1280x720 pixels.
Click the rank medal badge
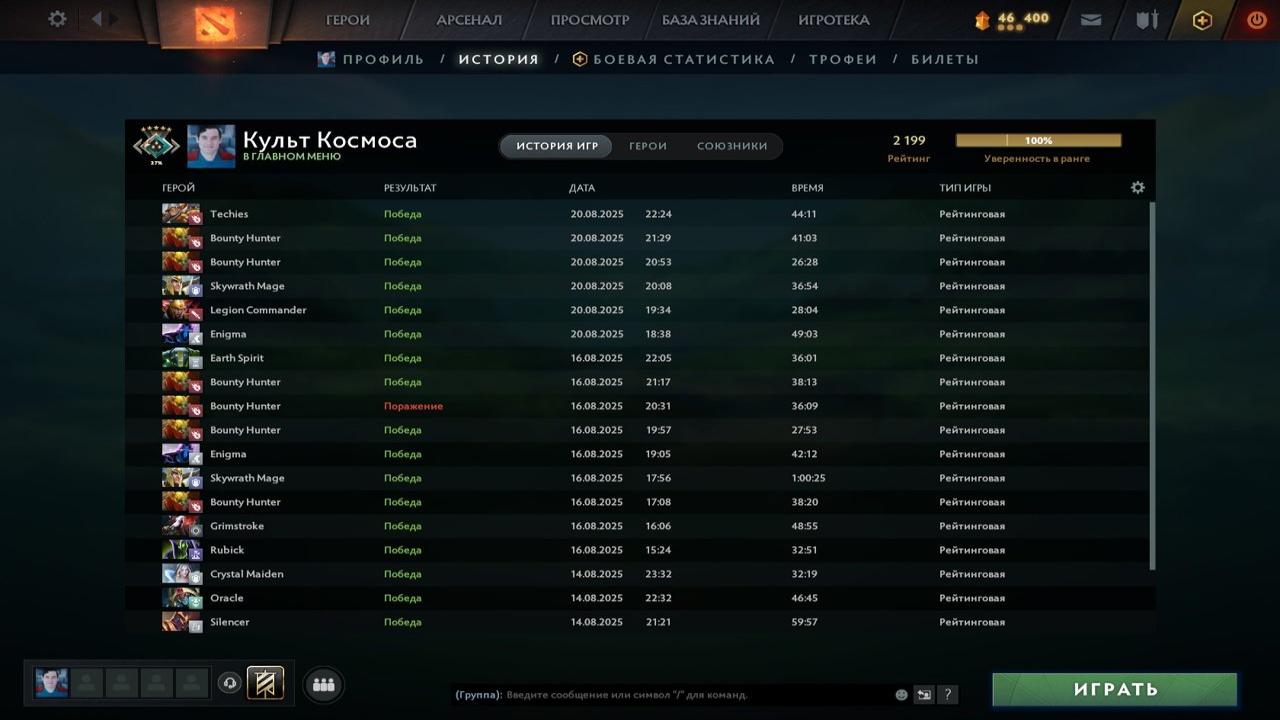coord(156,146)
